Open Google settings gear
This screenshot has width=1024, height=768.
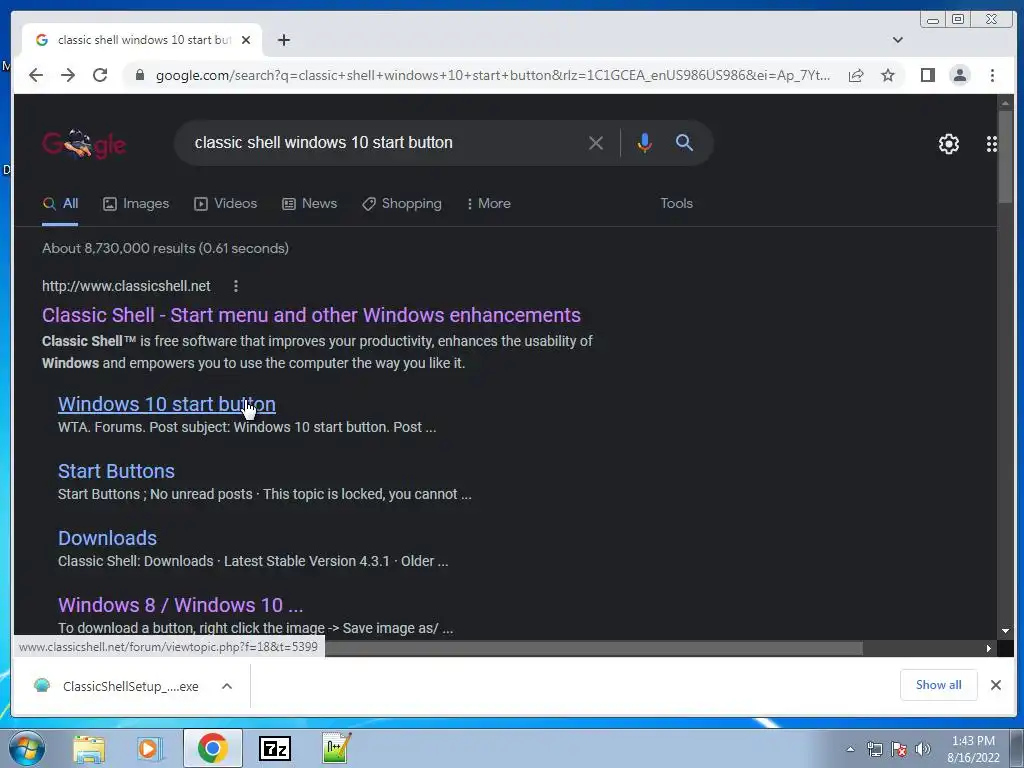tap(948, 144)
